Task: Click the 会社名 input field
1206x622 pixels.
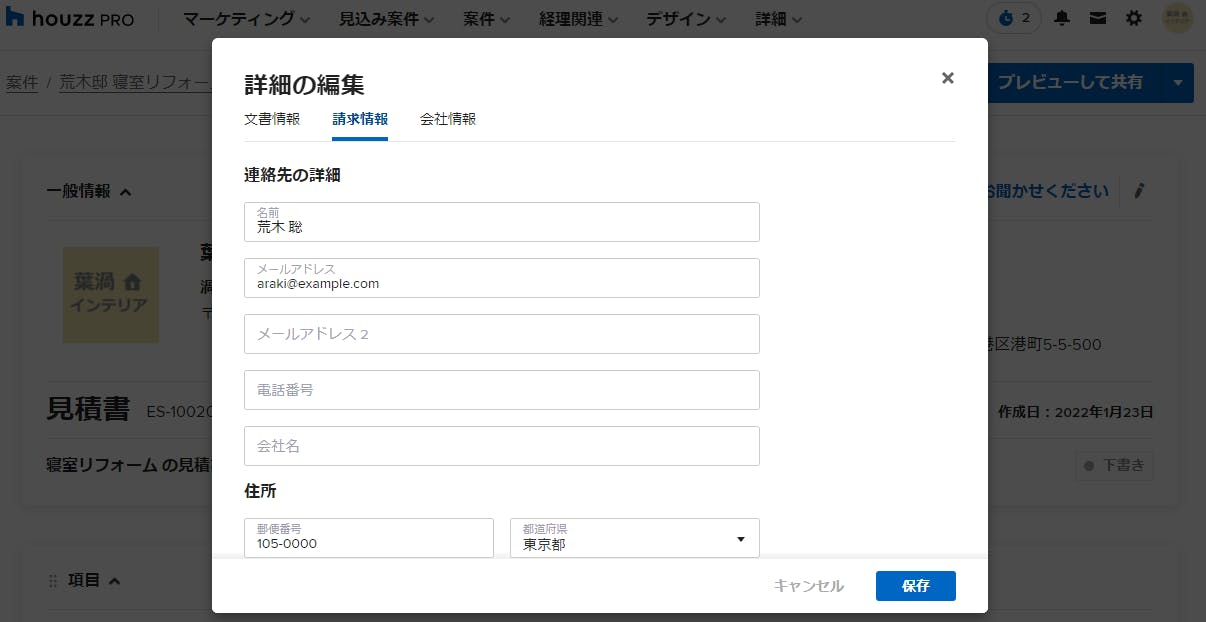Action: pyautogui.click(x=502, y=446)
